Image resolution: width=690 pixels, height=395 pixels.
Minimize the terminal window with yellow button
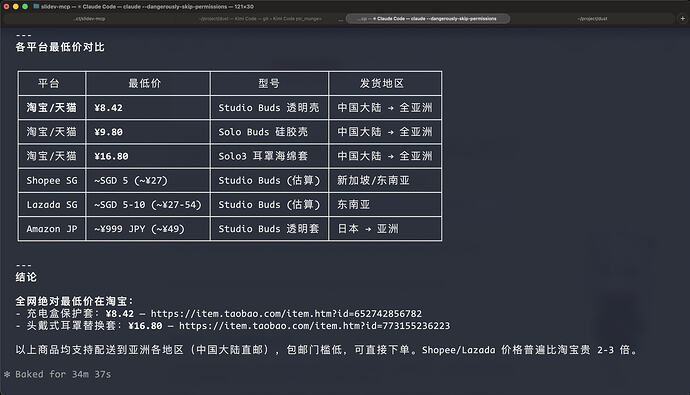click(x=15, y=7)
